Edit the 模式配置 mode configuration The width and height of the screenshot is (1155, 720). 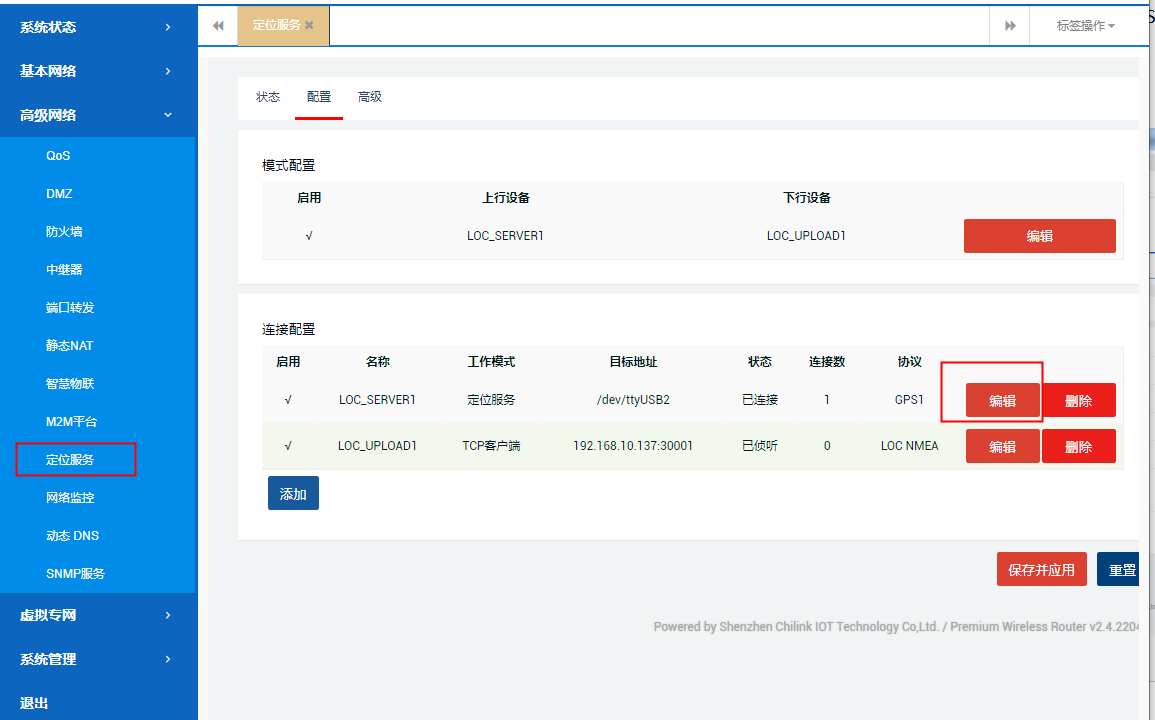point(1039,236)
